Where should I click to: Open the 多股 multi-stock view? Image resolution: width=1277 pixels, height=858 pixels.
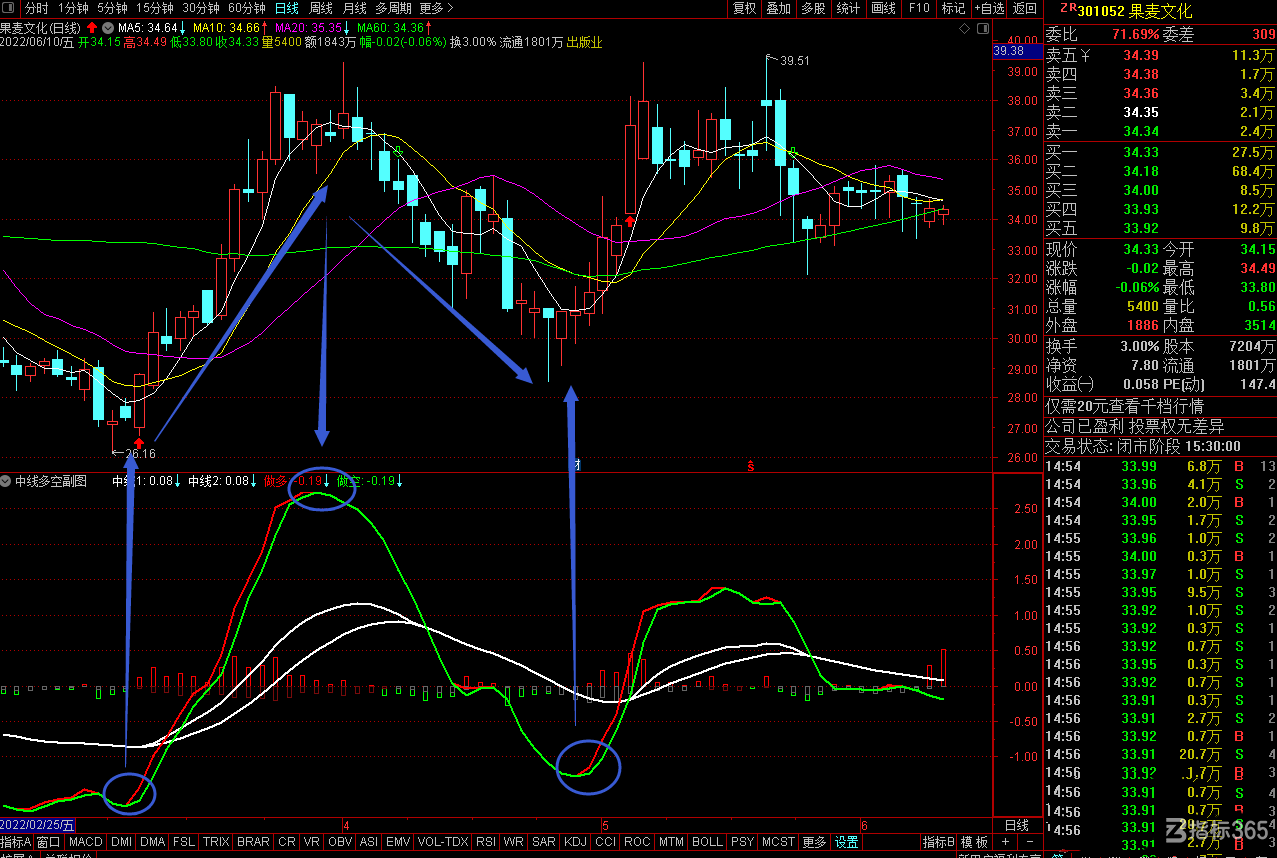pyautogui.click(x=813, y=8)
